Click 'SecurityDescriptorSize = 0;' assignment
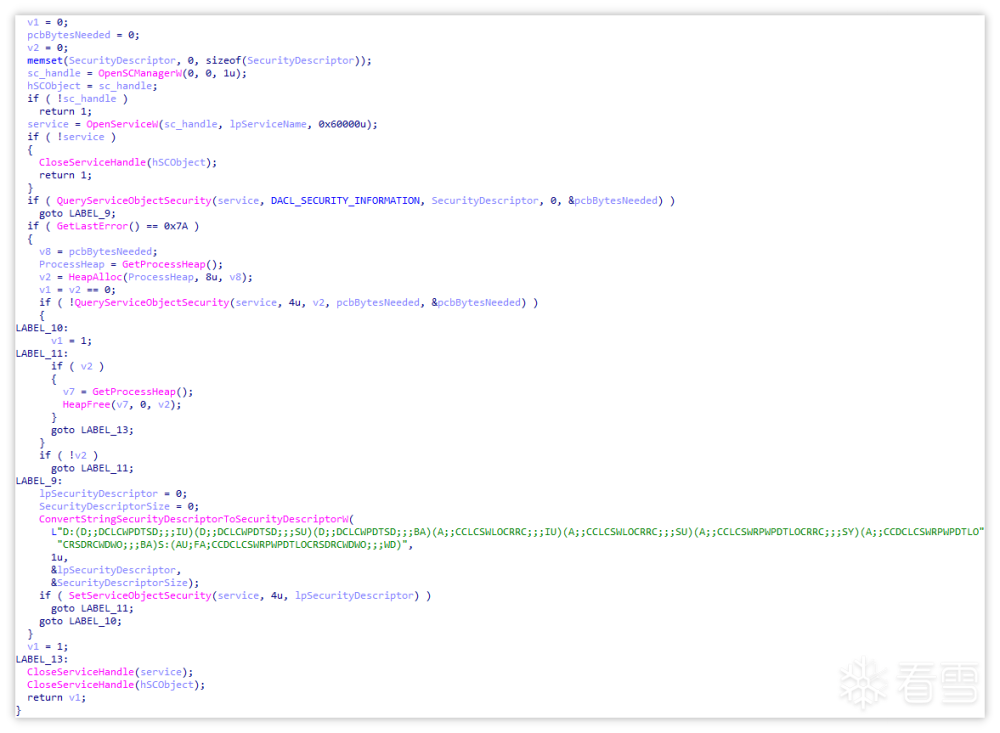The height and width of the screenshot is (733, 1000). [x=119, y=507]
